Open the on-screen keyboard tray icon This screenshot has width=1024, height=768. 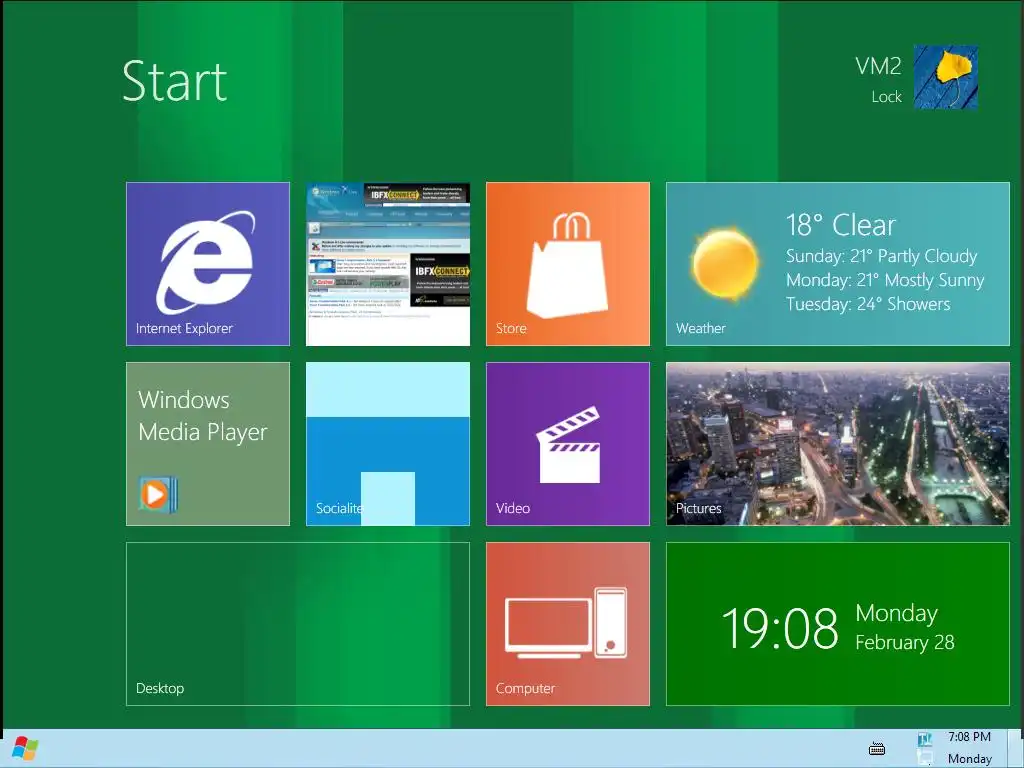(x=877, y=748)
